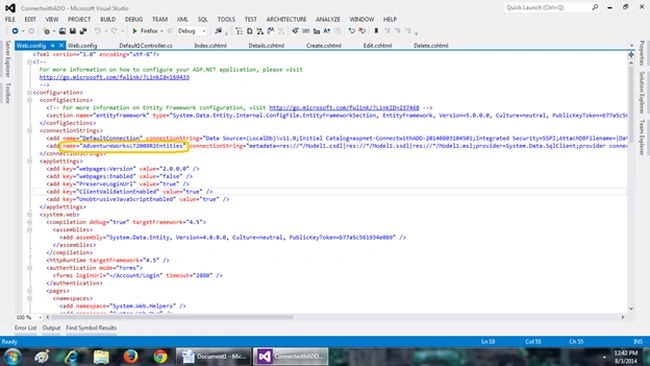Click the Undo arrow in the toolbar

(97, 31)
